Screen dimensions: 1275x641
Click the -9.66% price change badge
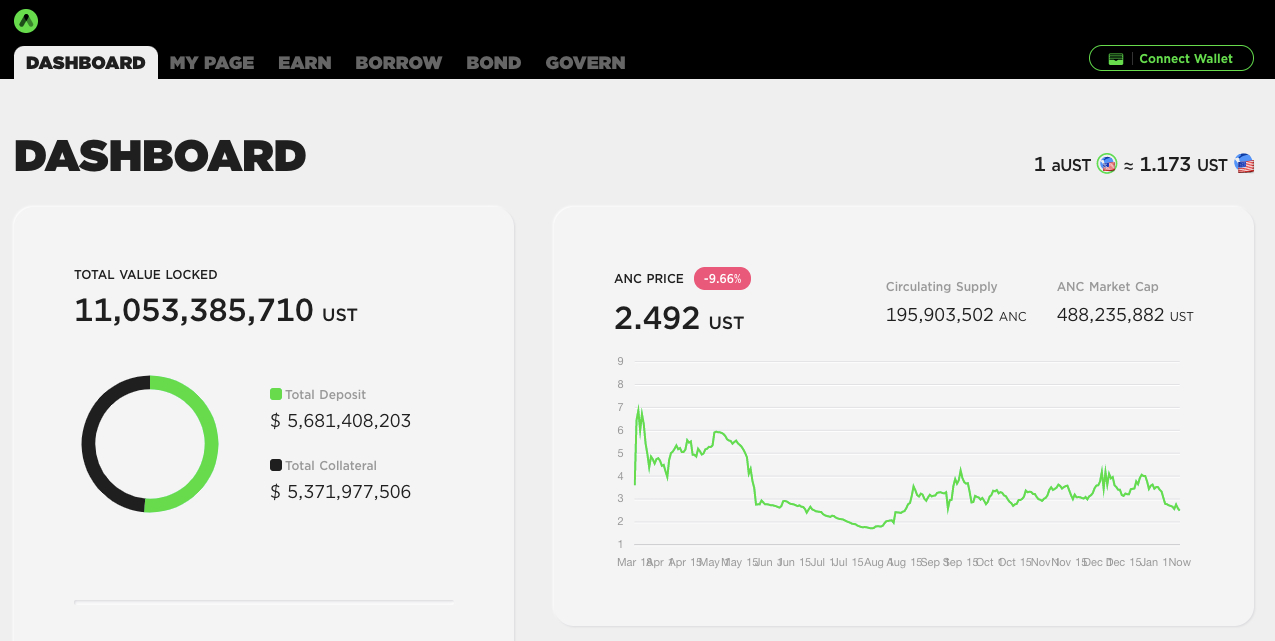click(722, 278)
